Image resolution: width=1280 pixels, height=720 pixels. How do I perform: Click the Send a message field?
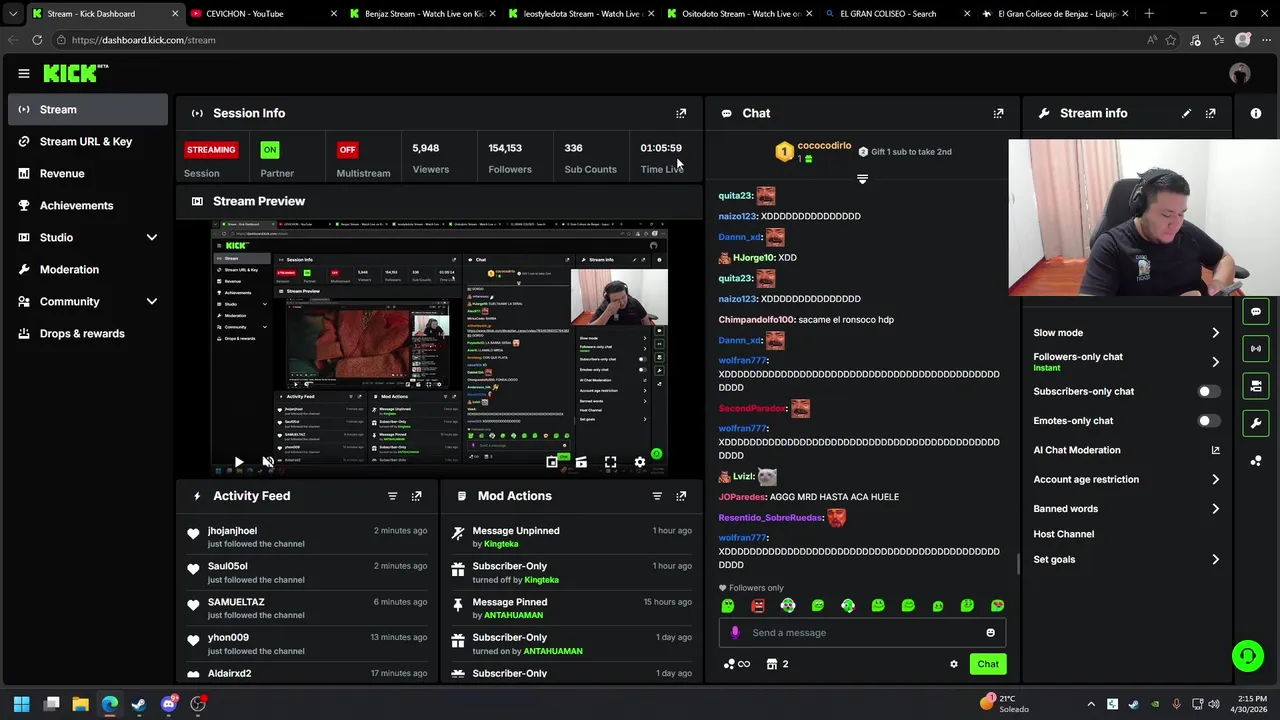(862, 632)
